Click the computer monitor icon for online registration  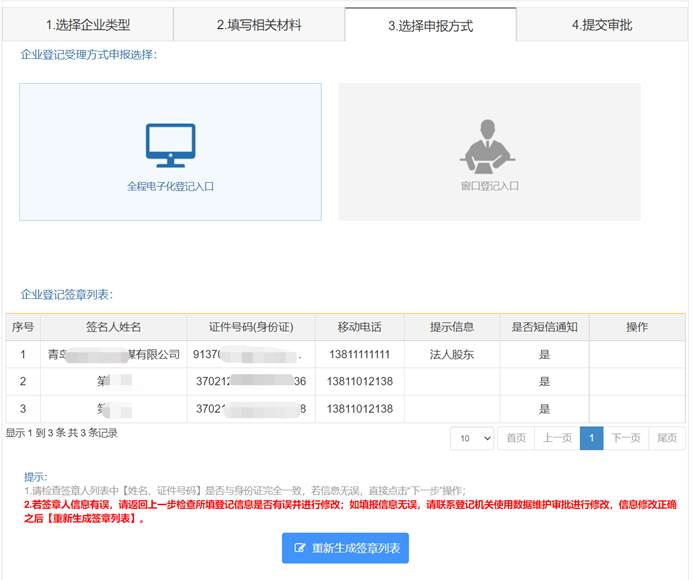[170, 145]
